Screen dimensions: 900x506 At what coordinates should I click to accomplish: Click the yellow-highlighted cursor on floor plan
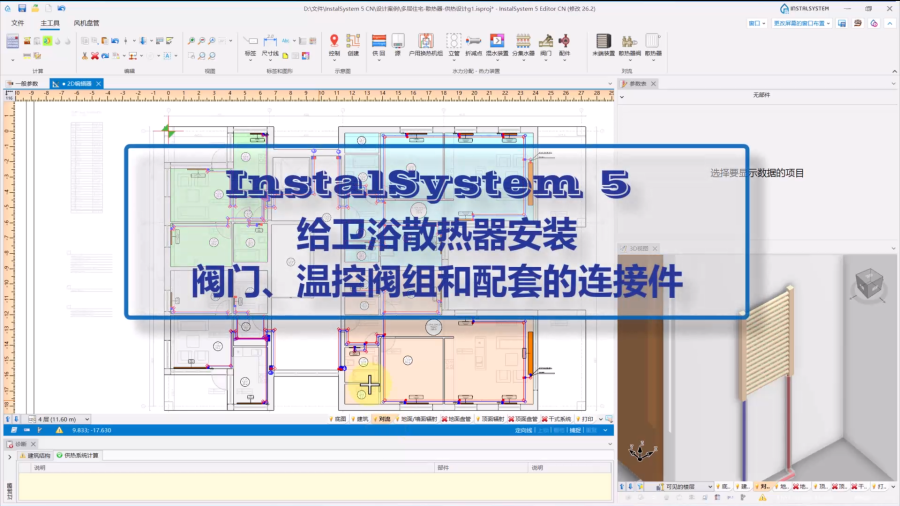(x=369, y=384)
